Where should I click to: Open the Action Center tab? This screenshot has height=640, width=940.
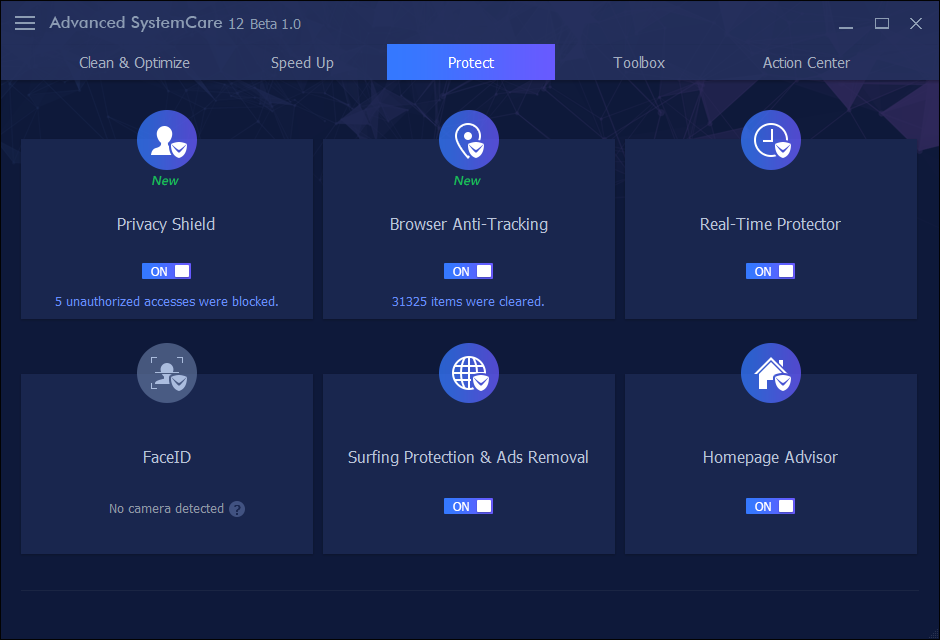pyautogui.click(x=806, y=63)
